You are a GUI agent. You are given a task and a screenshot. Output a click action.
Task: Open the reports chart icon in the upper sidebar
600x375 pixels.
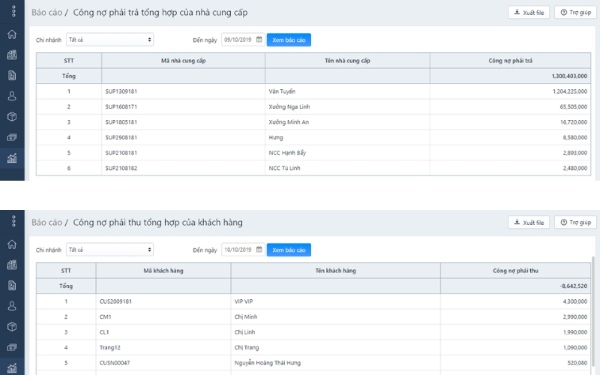pyautogui.click(x=12, y=158)
